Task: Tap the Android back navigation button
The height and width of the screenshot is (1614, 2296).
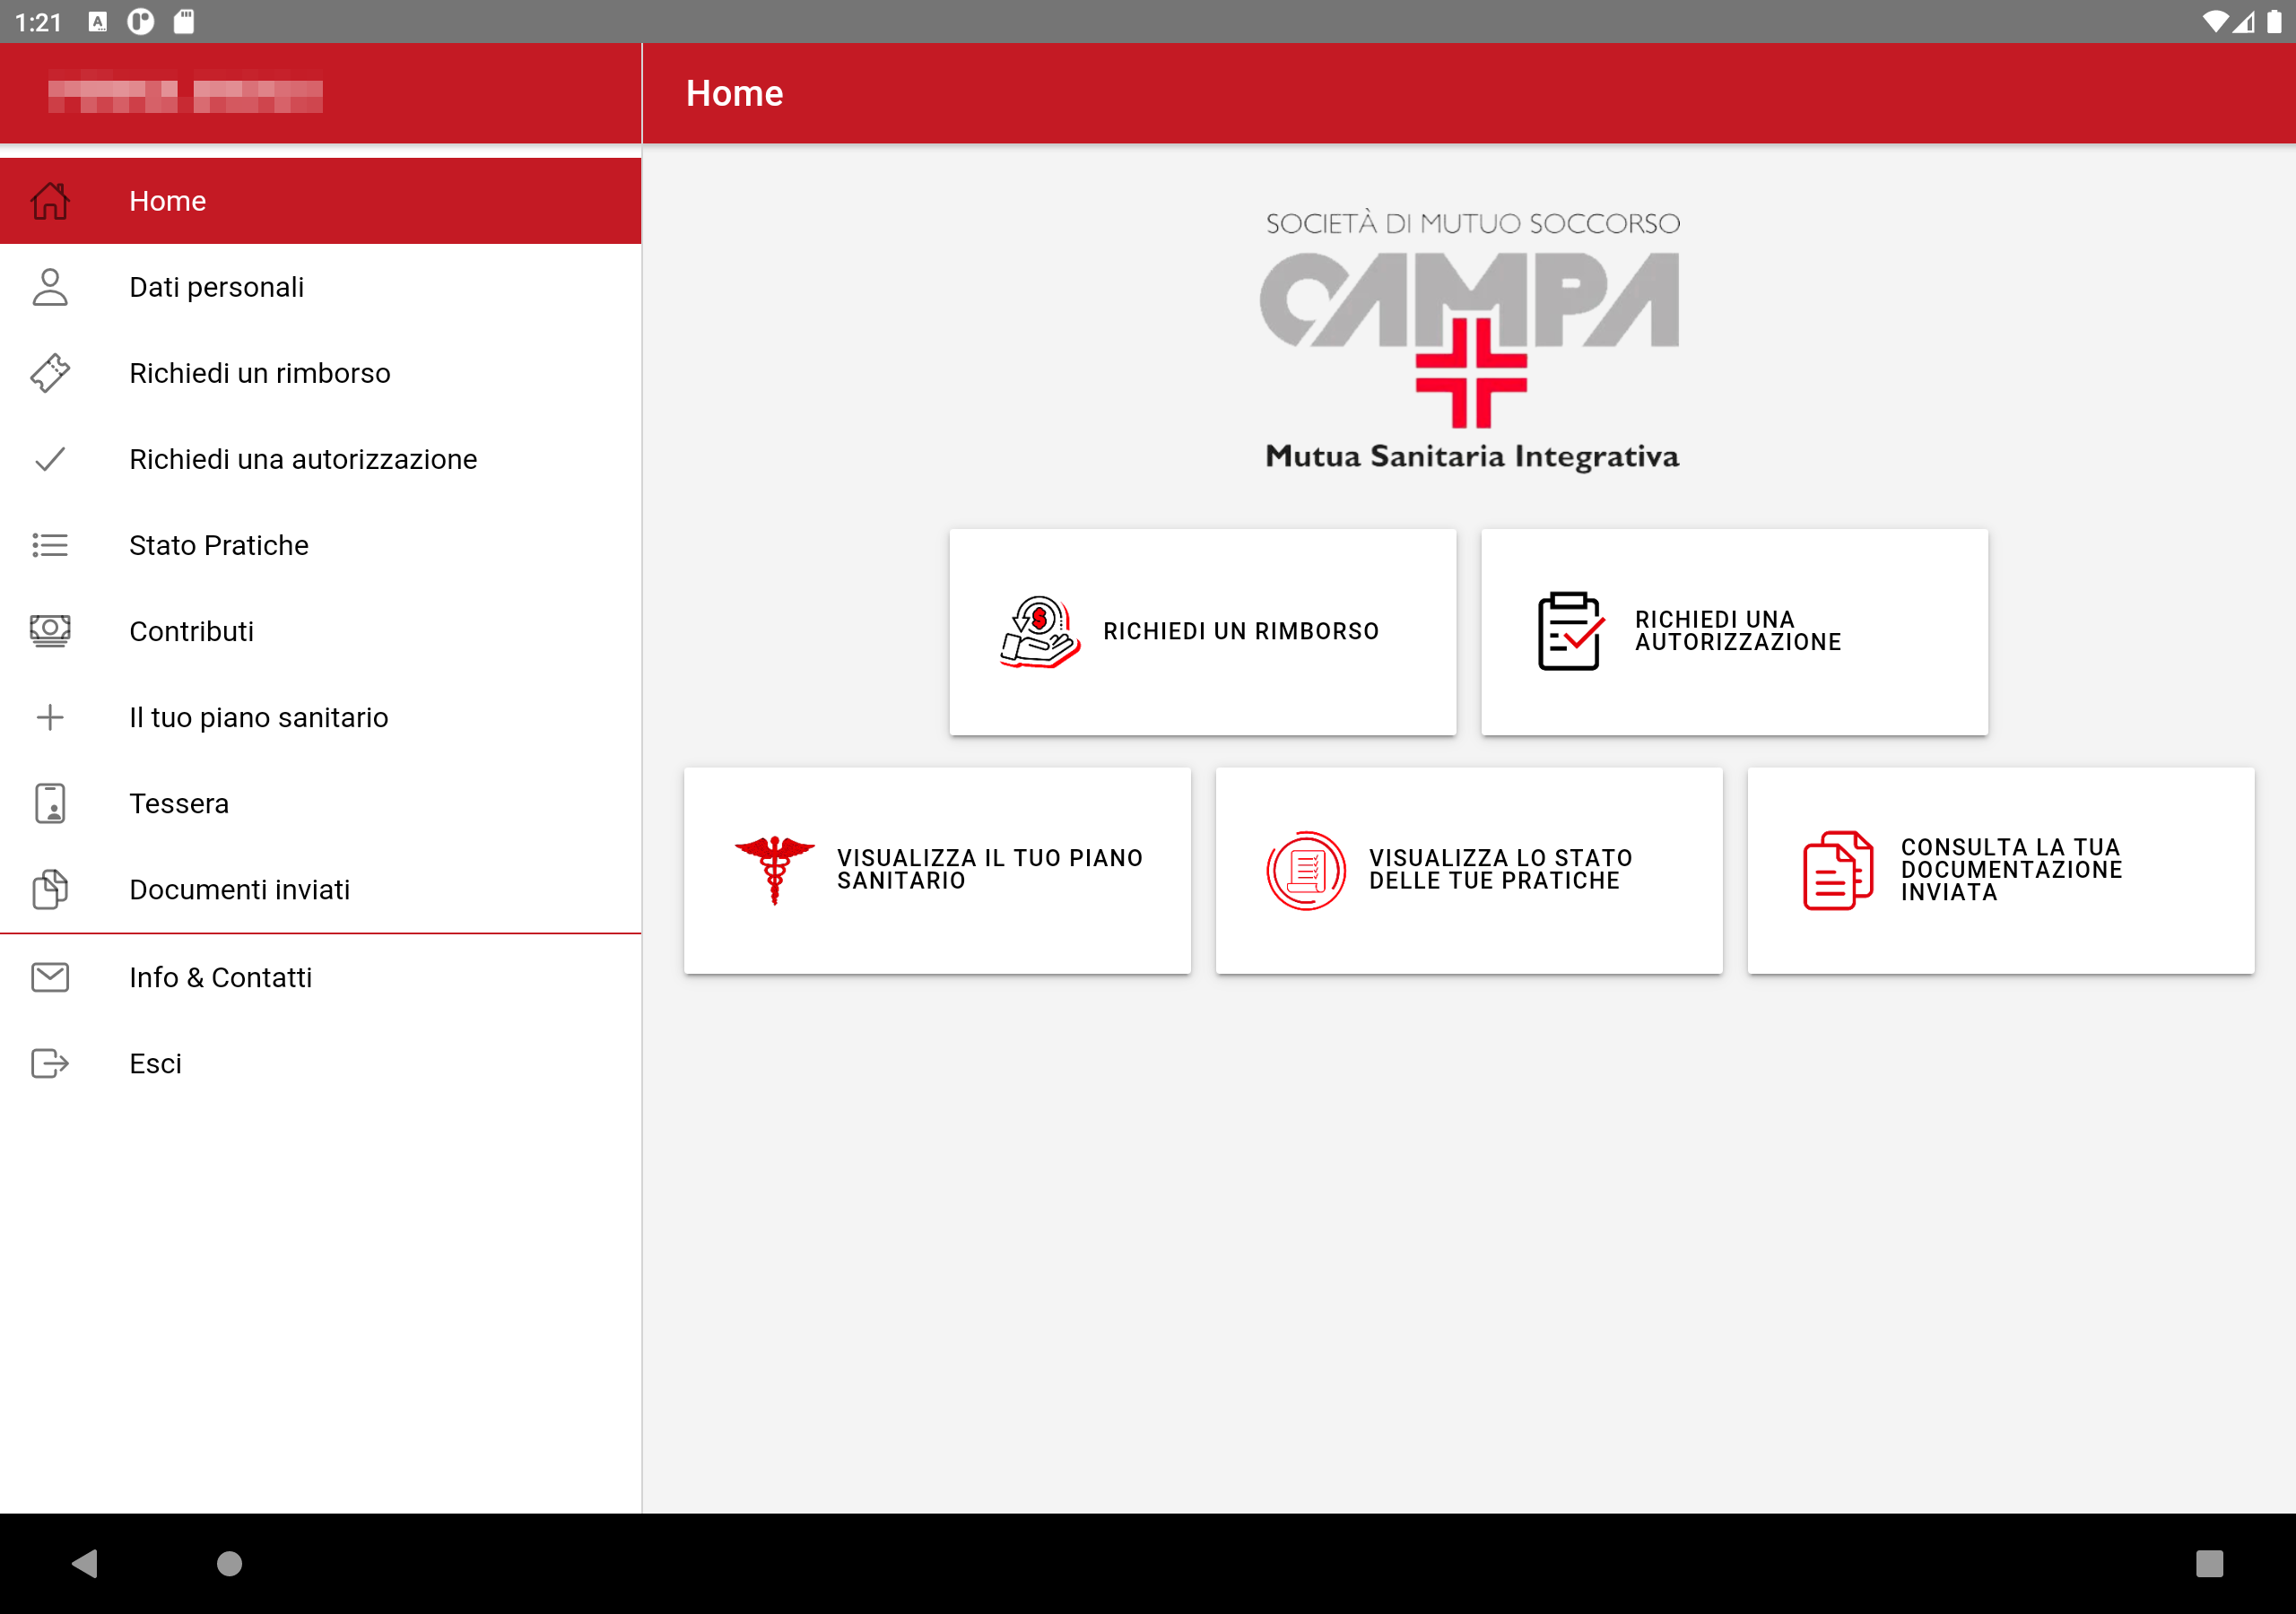Action: 85,1563
